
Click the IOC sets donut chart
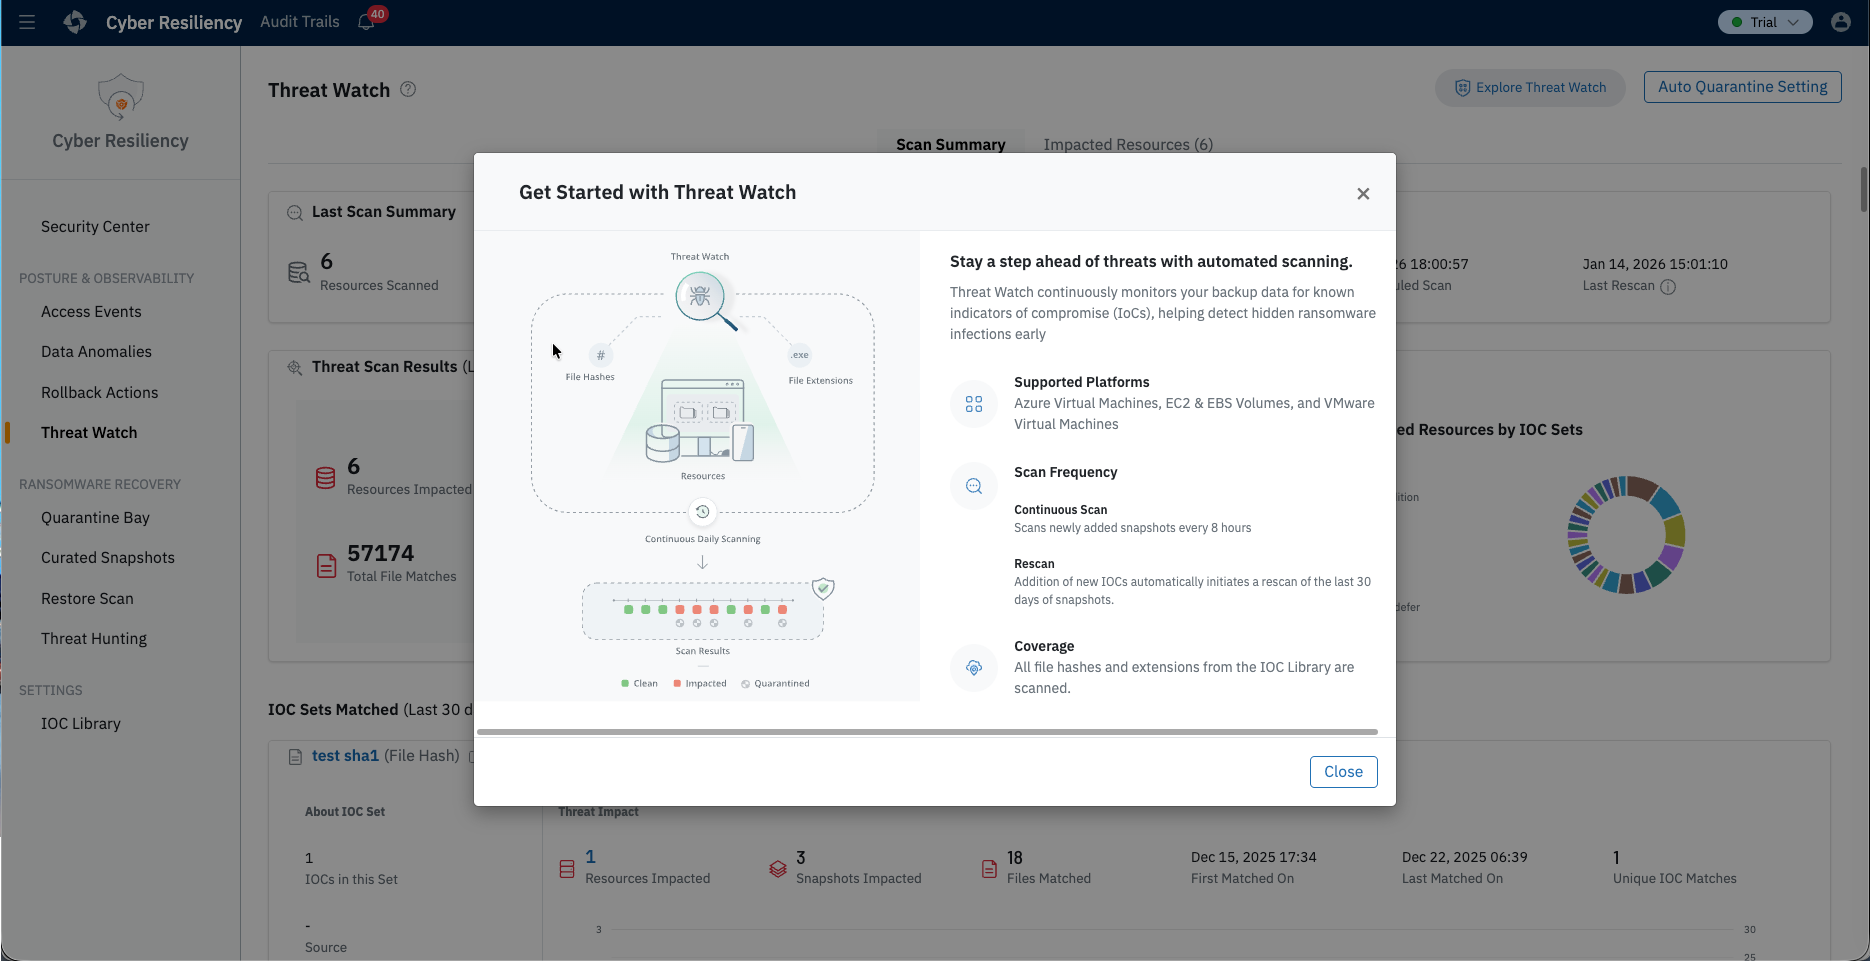[x=1626, y=535]
